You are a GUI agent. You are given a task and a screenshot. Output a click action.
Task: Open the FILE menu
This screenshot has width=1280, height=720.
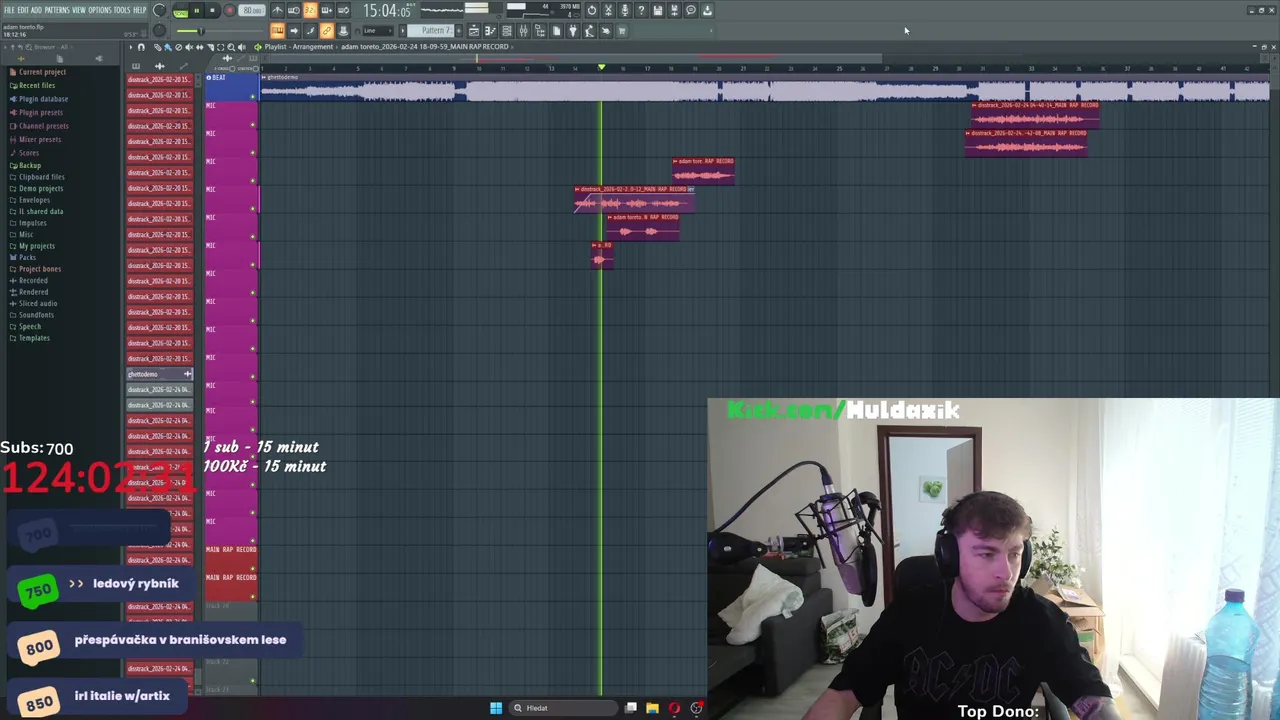pyautogui.click(x=8, y=10)
